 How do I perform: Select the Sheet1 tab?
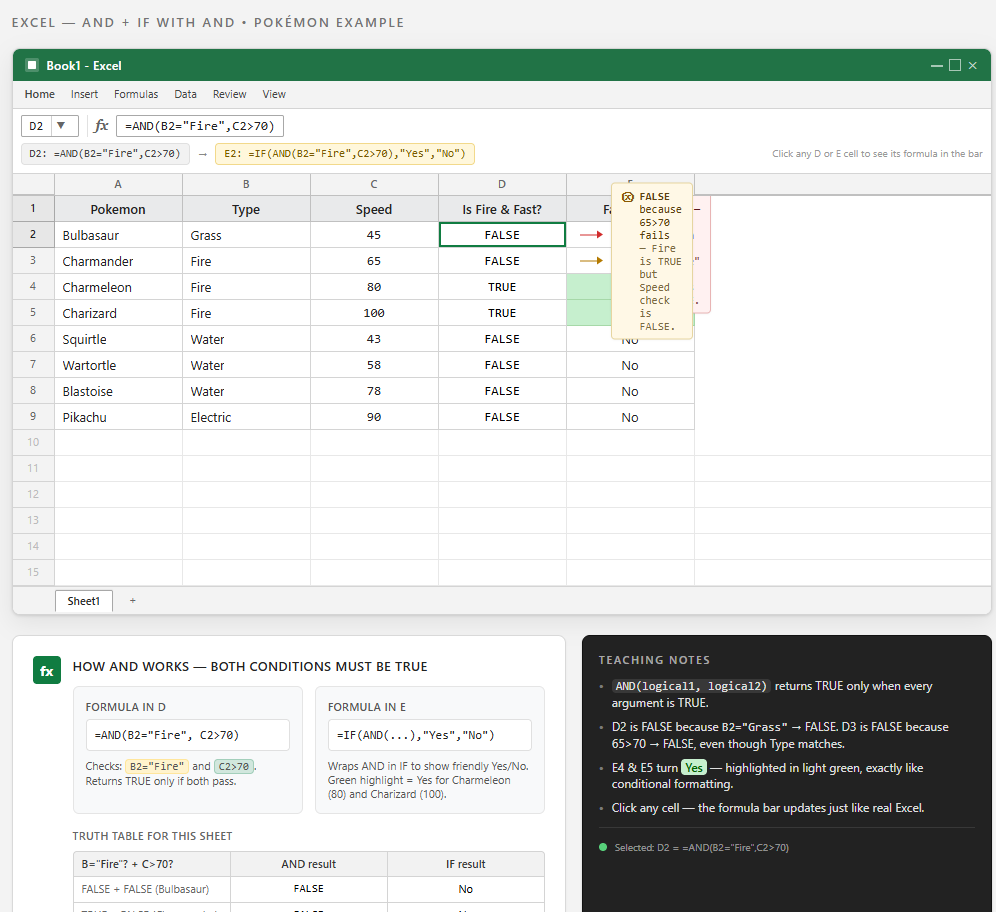84,601
